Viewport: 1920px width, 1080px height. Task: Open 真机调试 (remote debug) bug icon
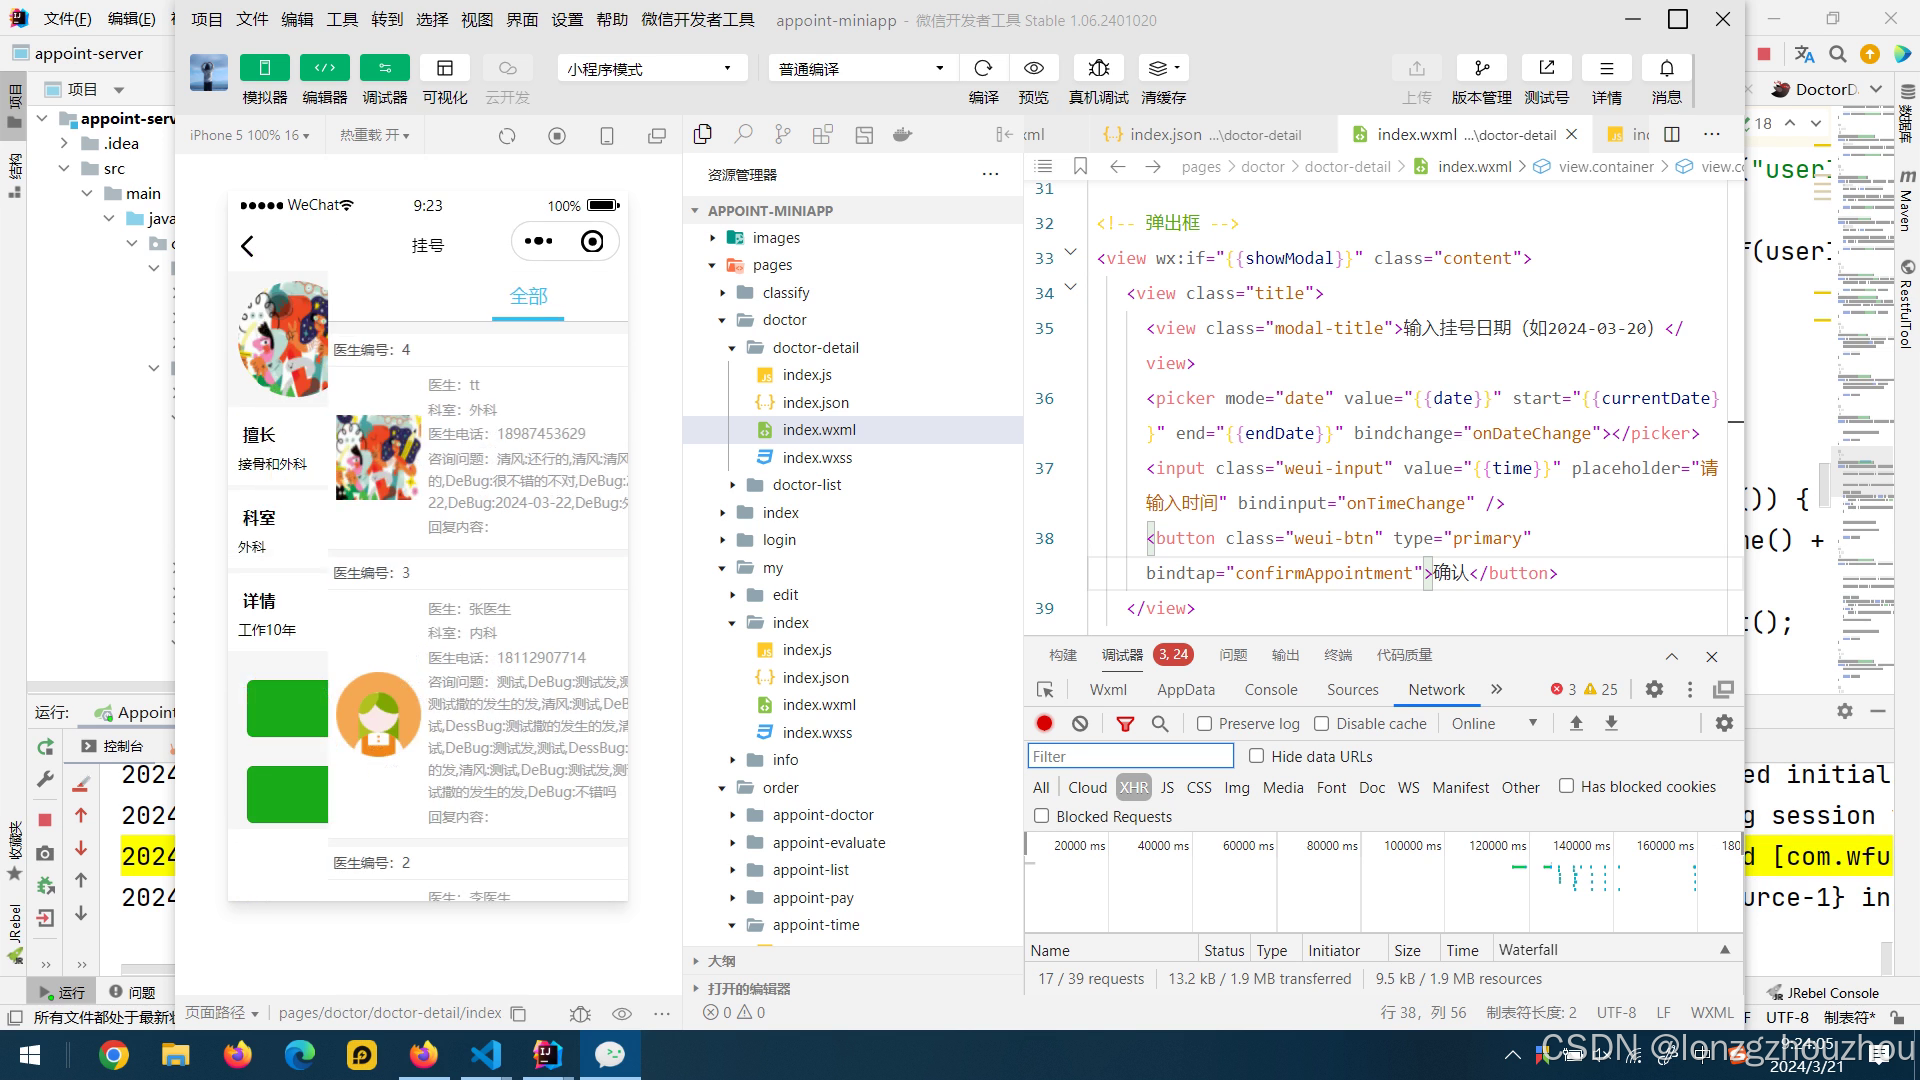click(x=1098, y=68)
